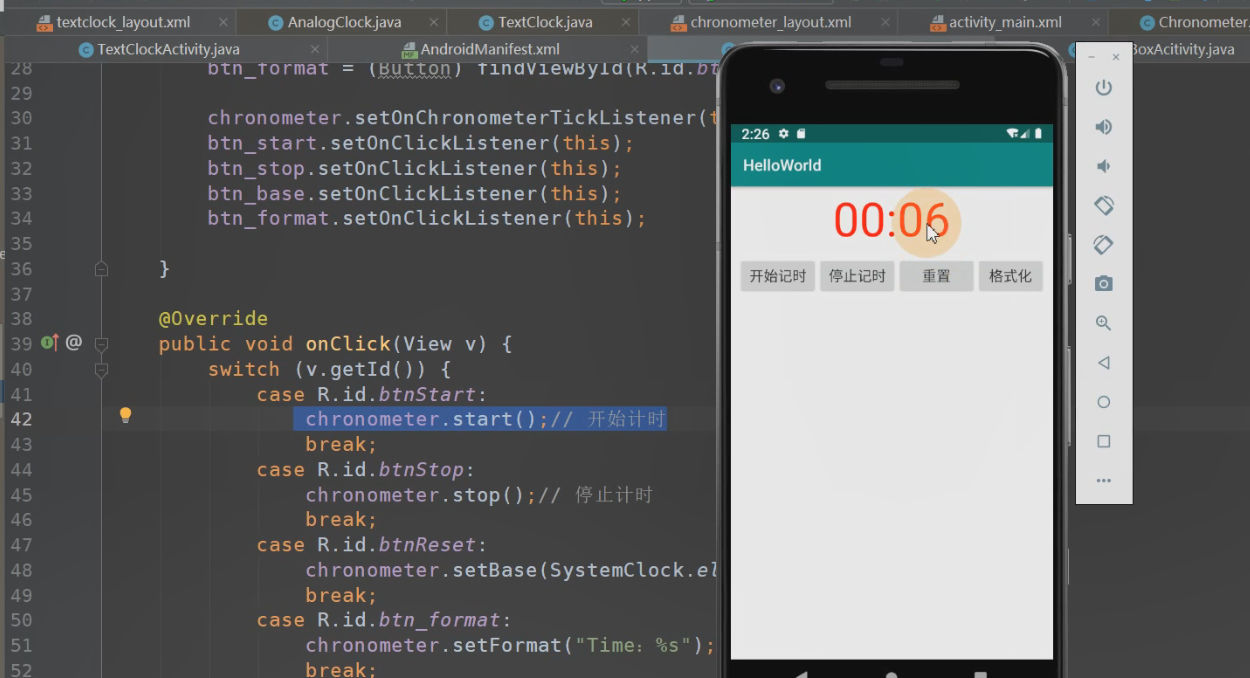Image resolution: width=1250 pixels, height=678 pixels.
Task: Tap the 开始记时 button in the app
Action: (x=777, y=276)
